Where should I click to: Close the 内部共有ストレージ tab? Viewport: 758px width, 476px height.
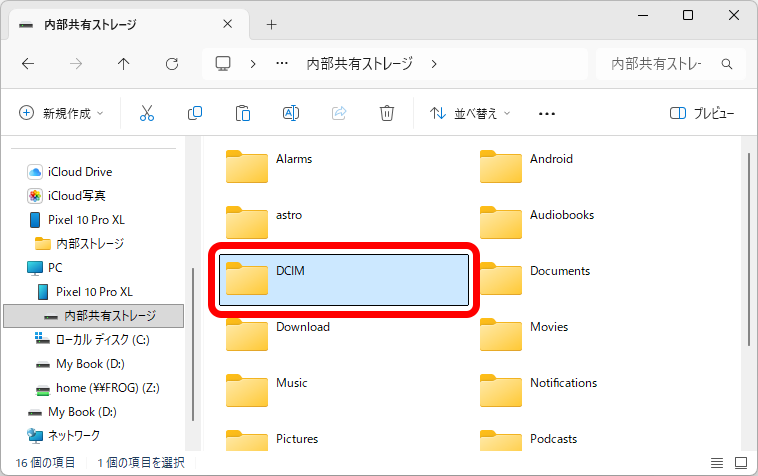tap(228, 24)
